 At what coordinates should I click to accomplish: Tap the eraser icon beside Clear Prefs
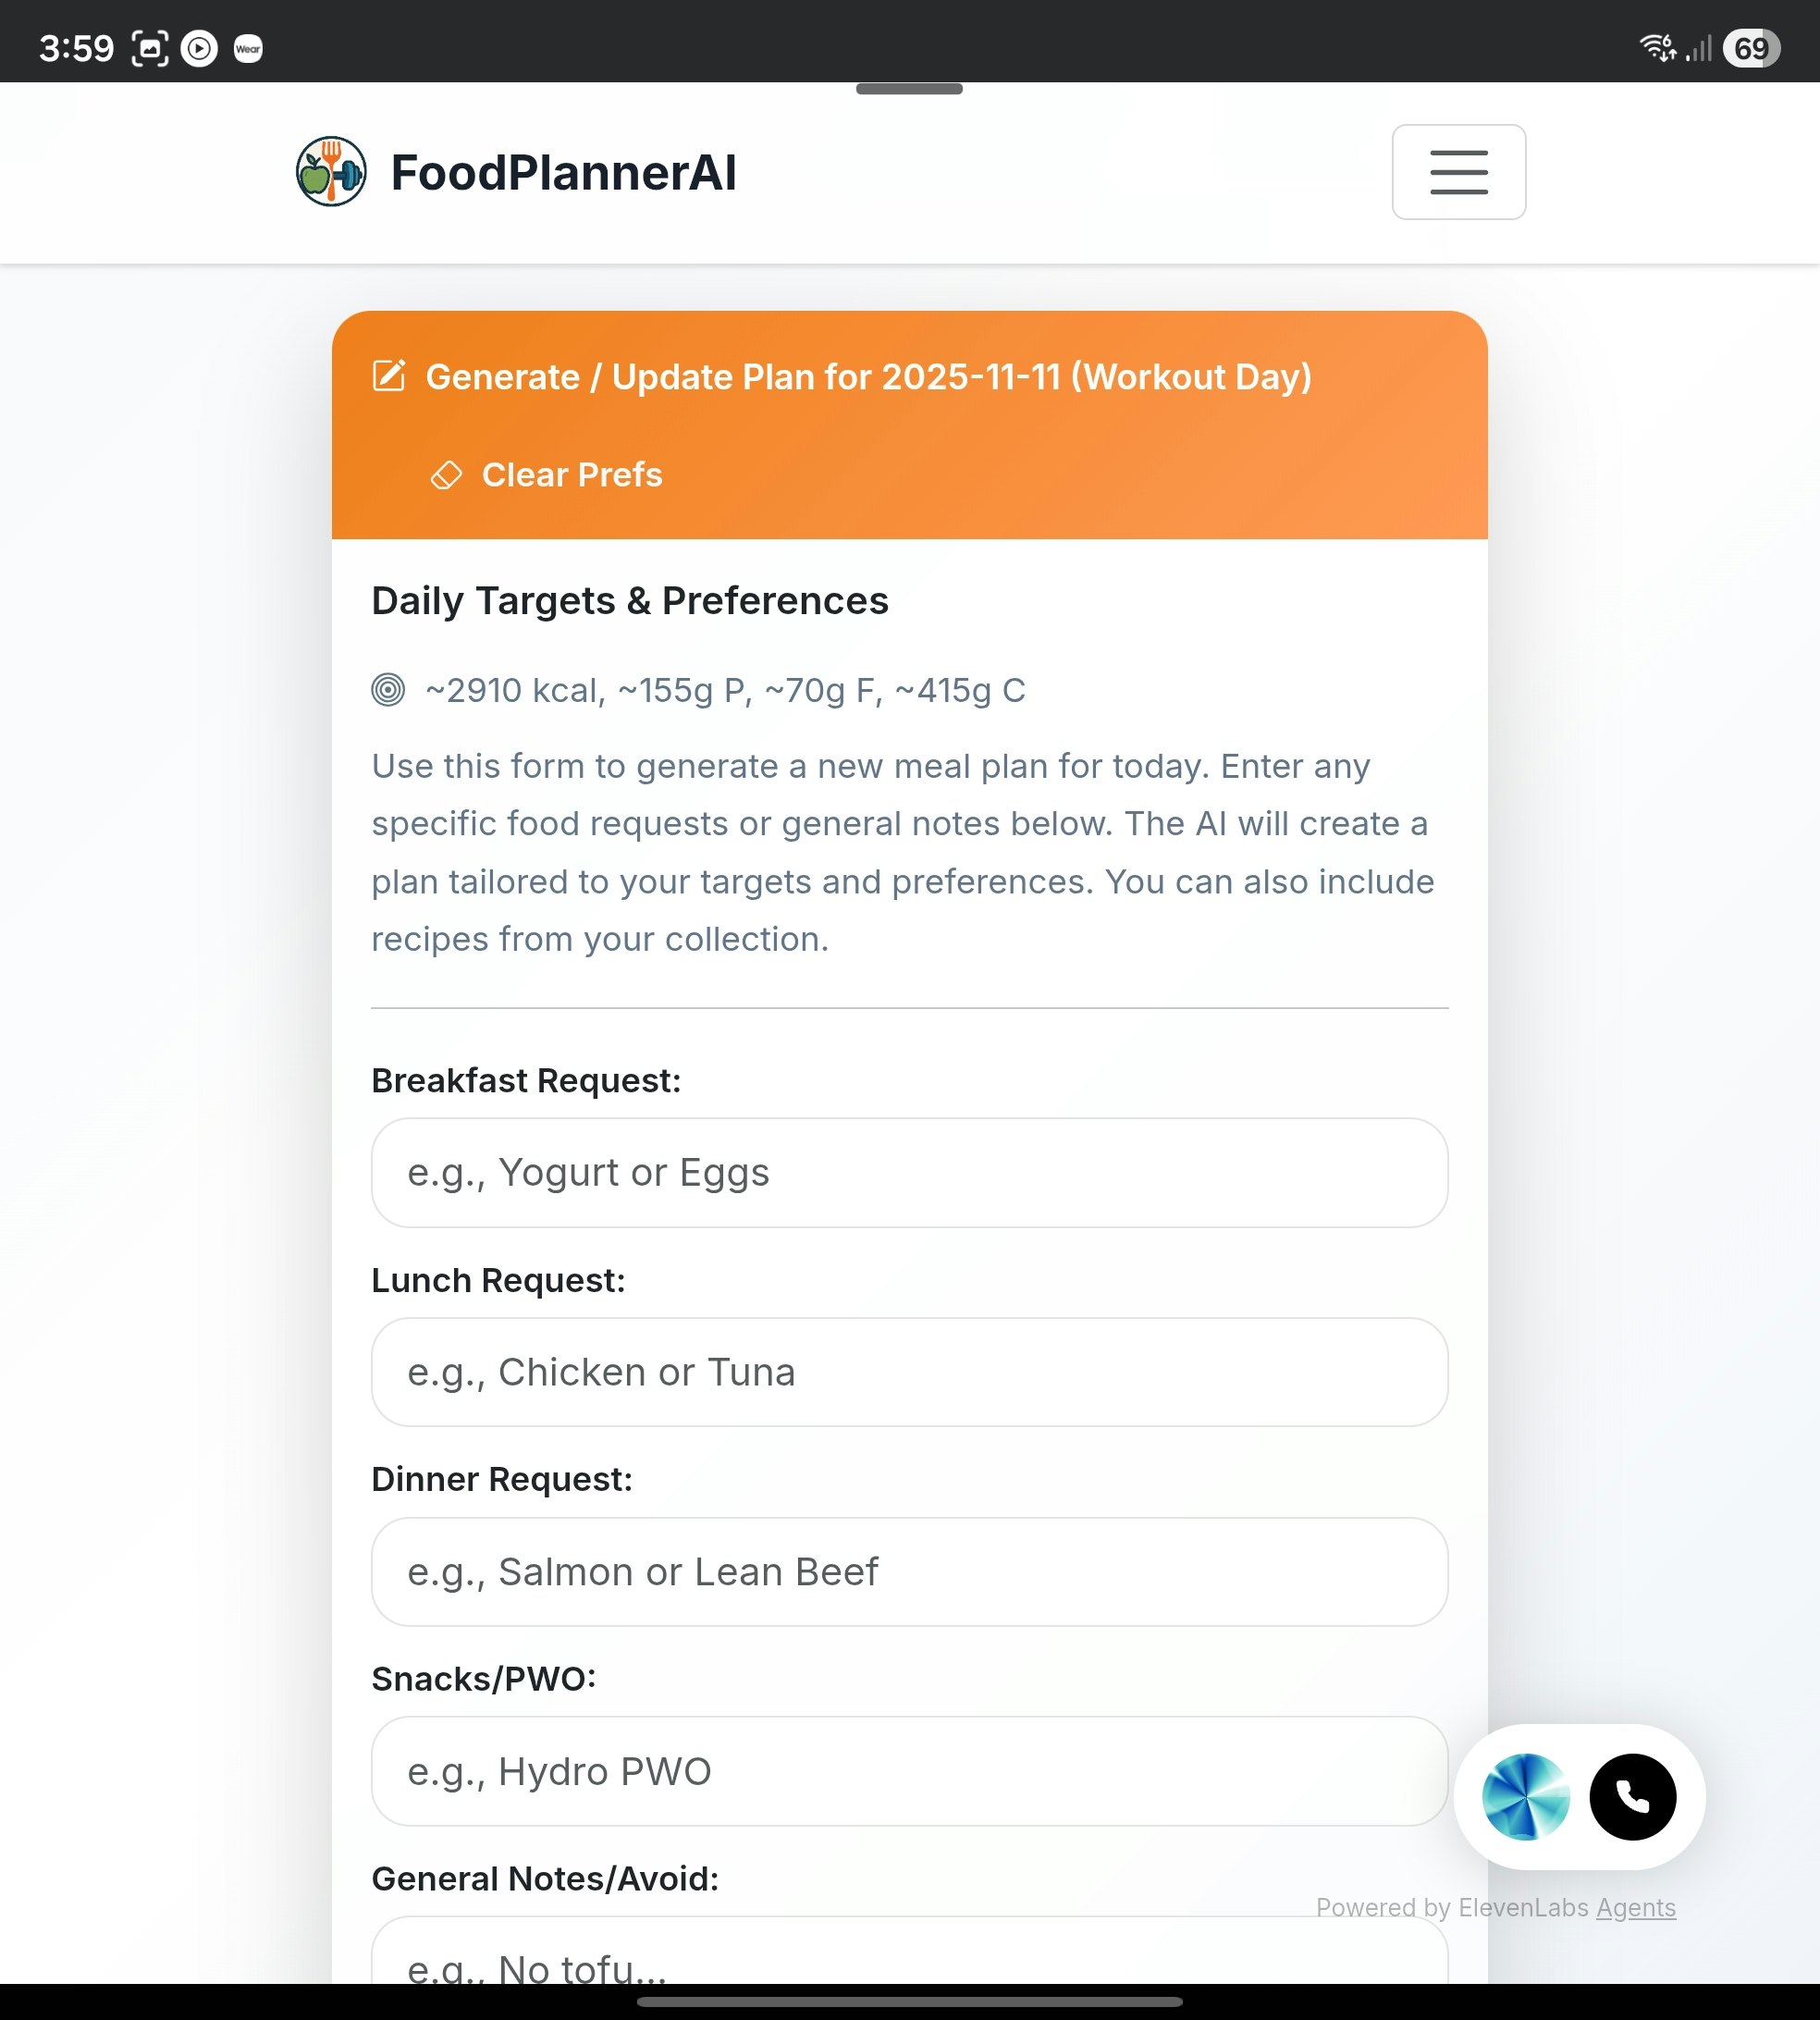click(447, 475)
